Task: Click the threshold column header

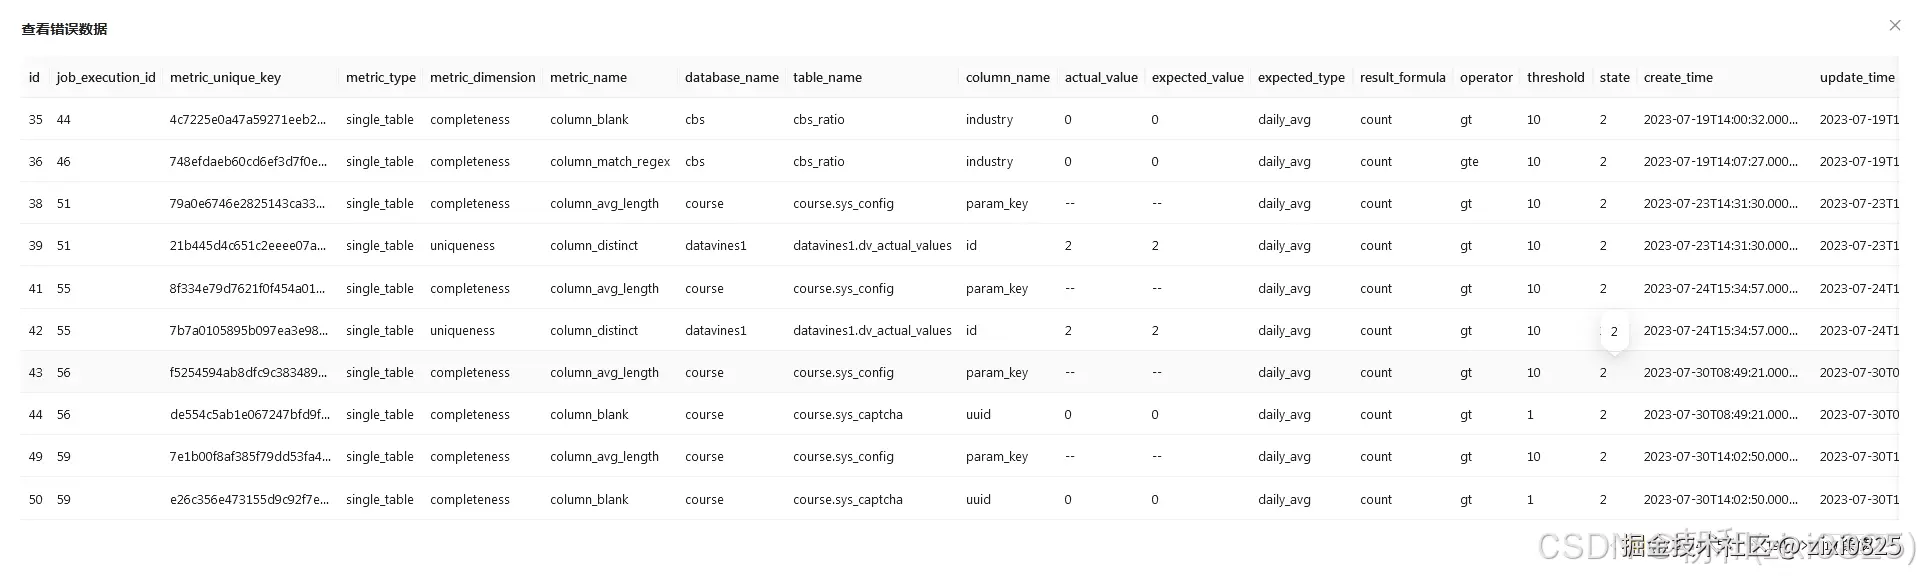Action: 1555,77
